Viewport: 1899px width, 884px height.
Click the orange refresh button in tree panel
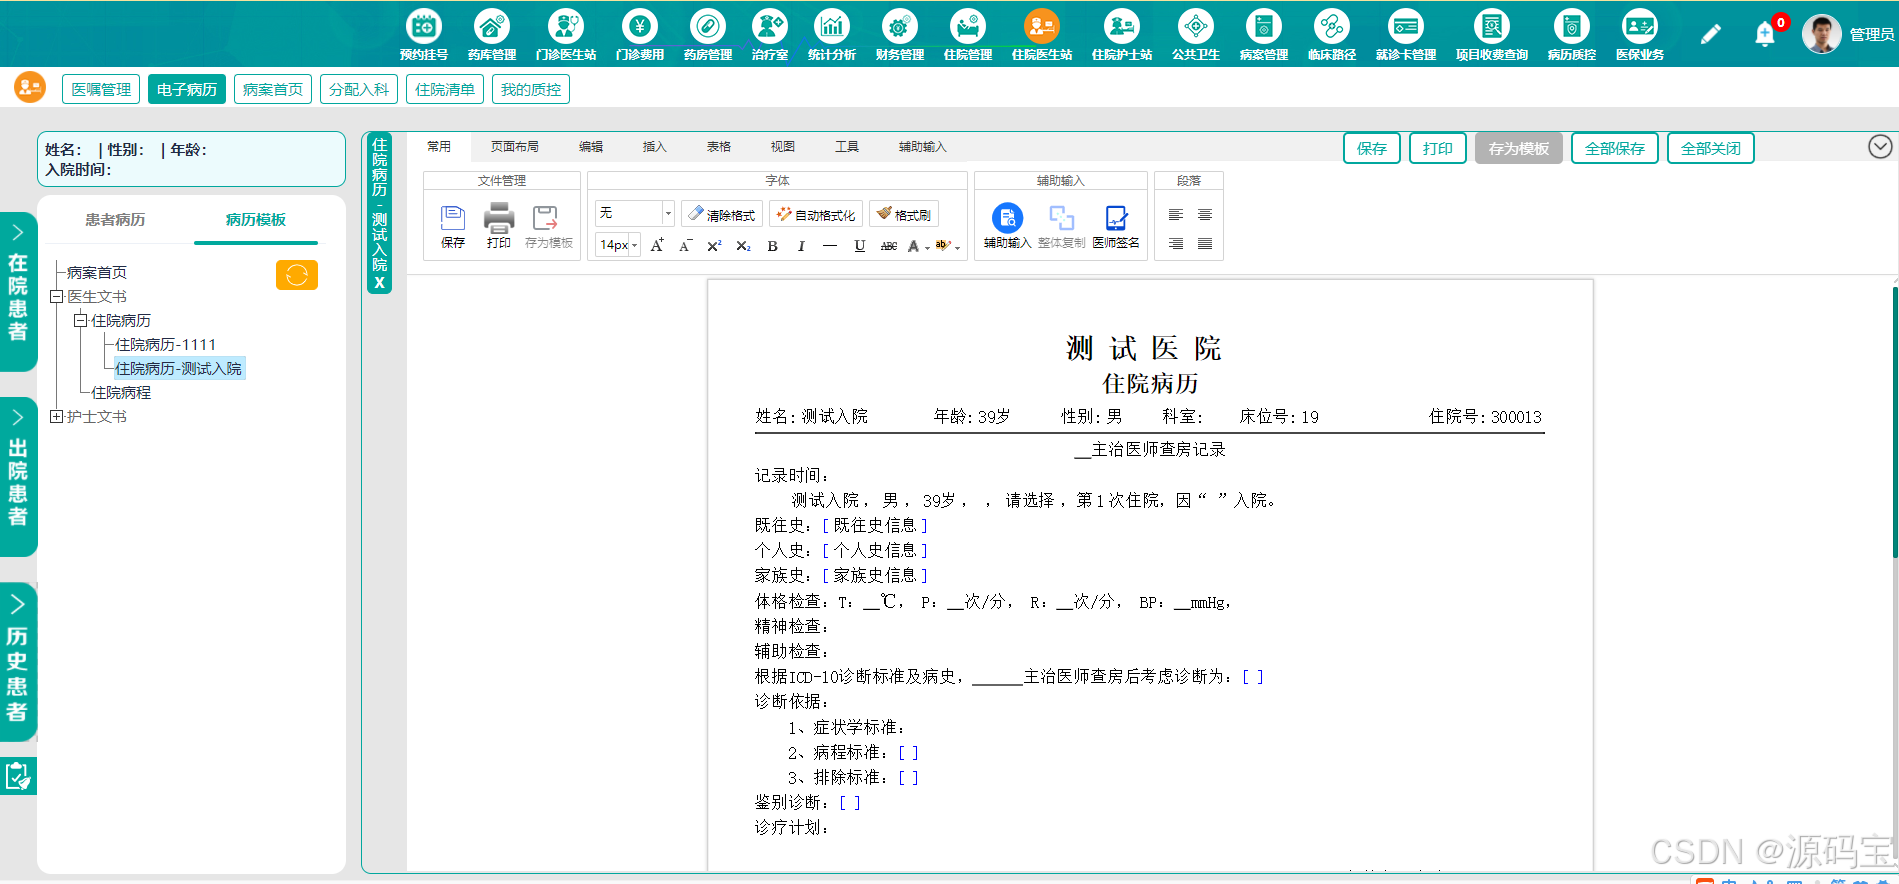pyautogui.click(x=297, y=275)
